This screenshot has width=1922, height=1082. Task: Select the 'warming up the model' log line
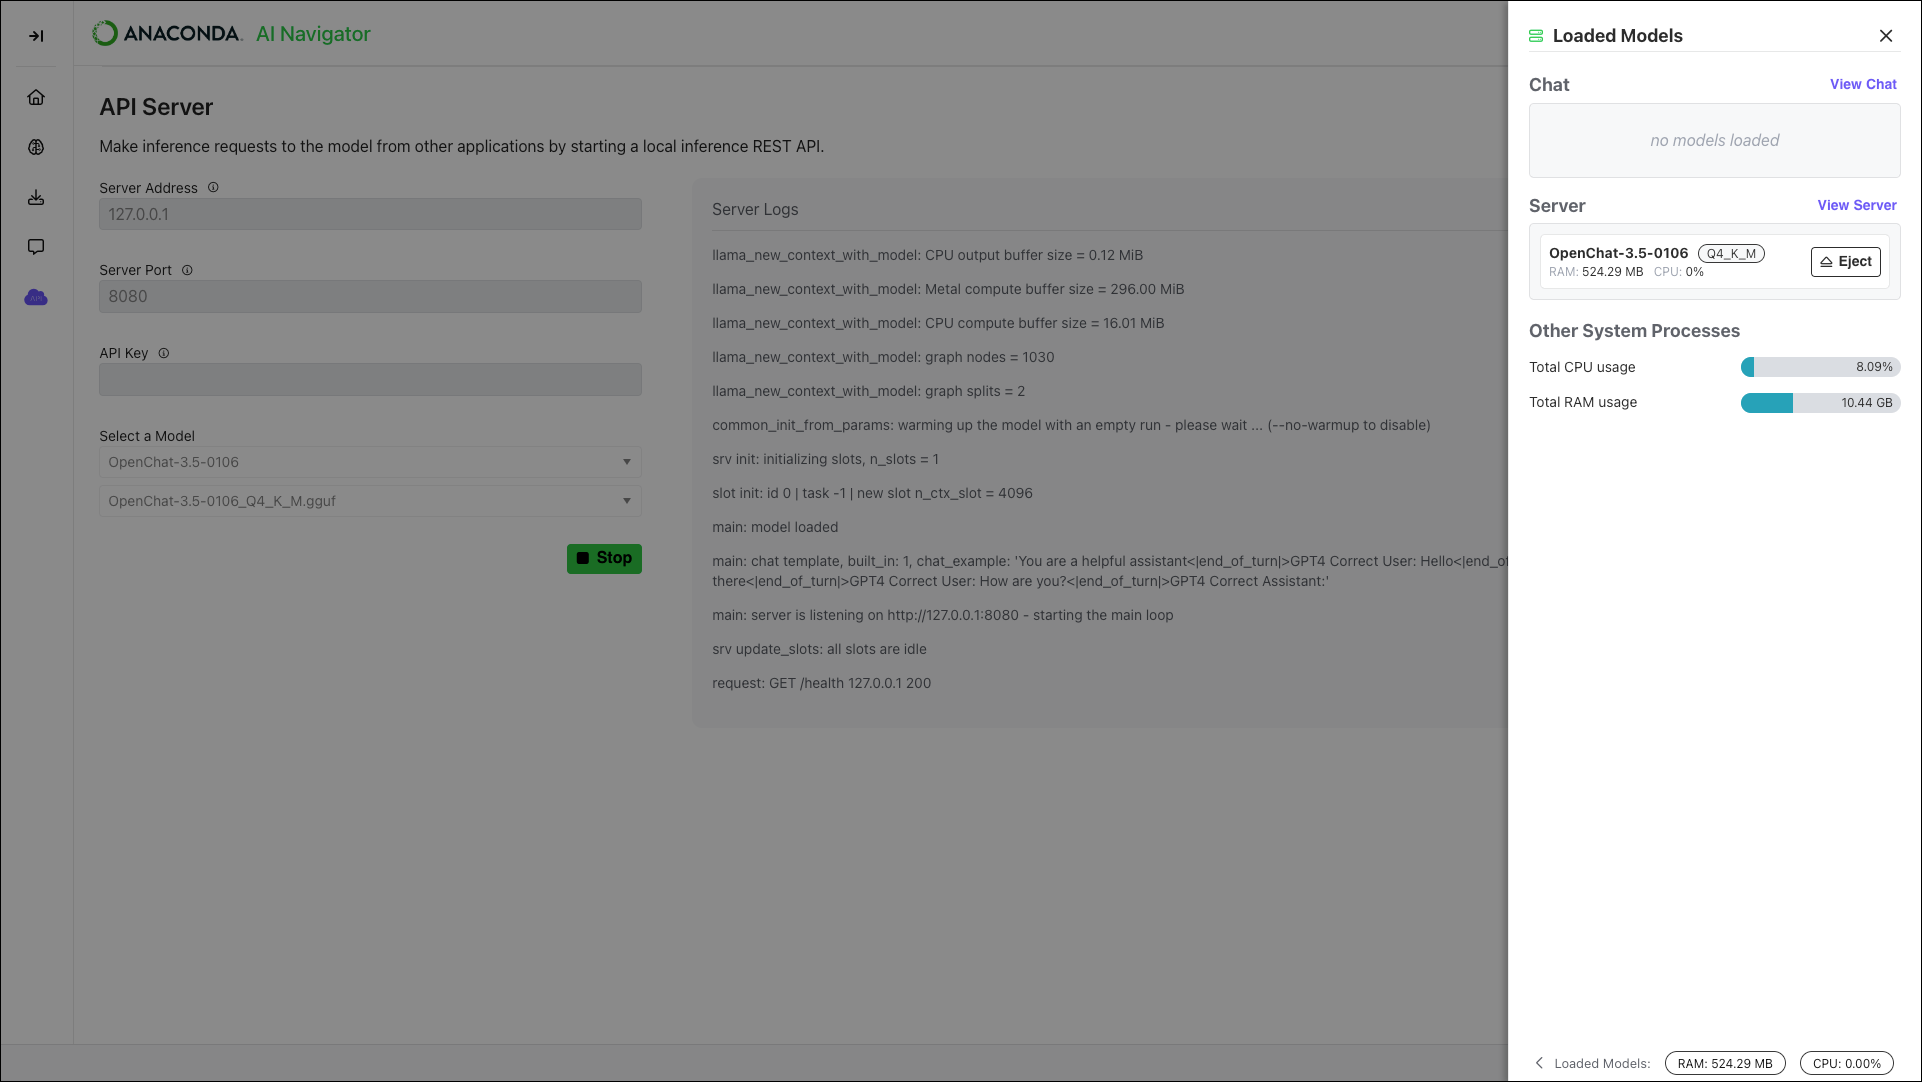[1071, 425]
